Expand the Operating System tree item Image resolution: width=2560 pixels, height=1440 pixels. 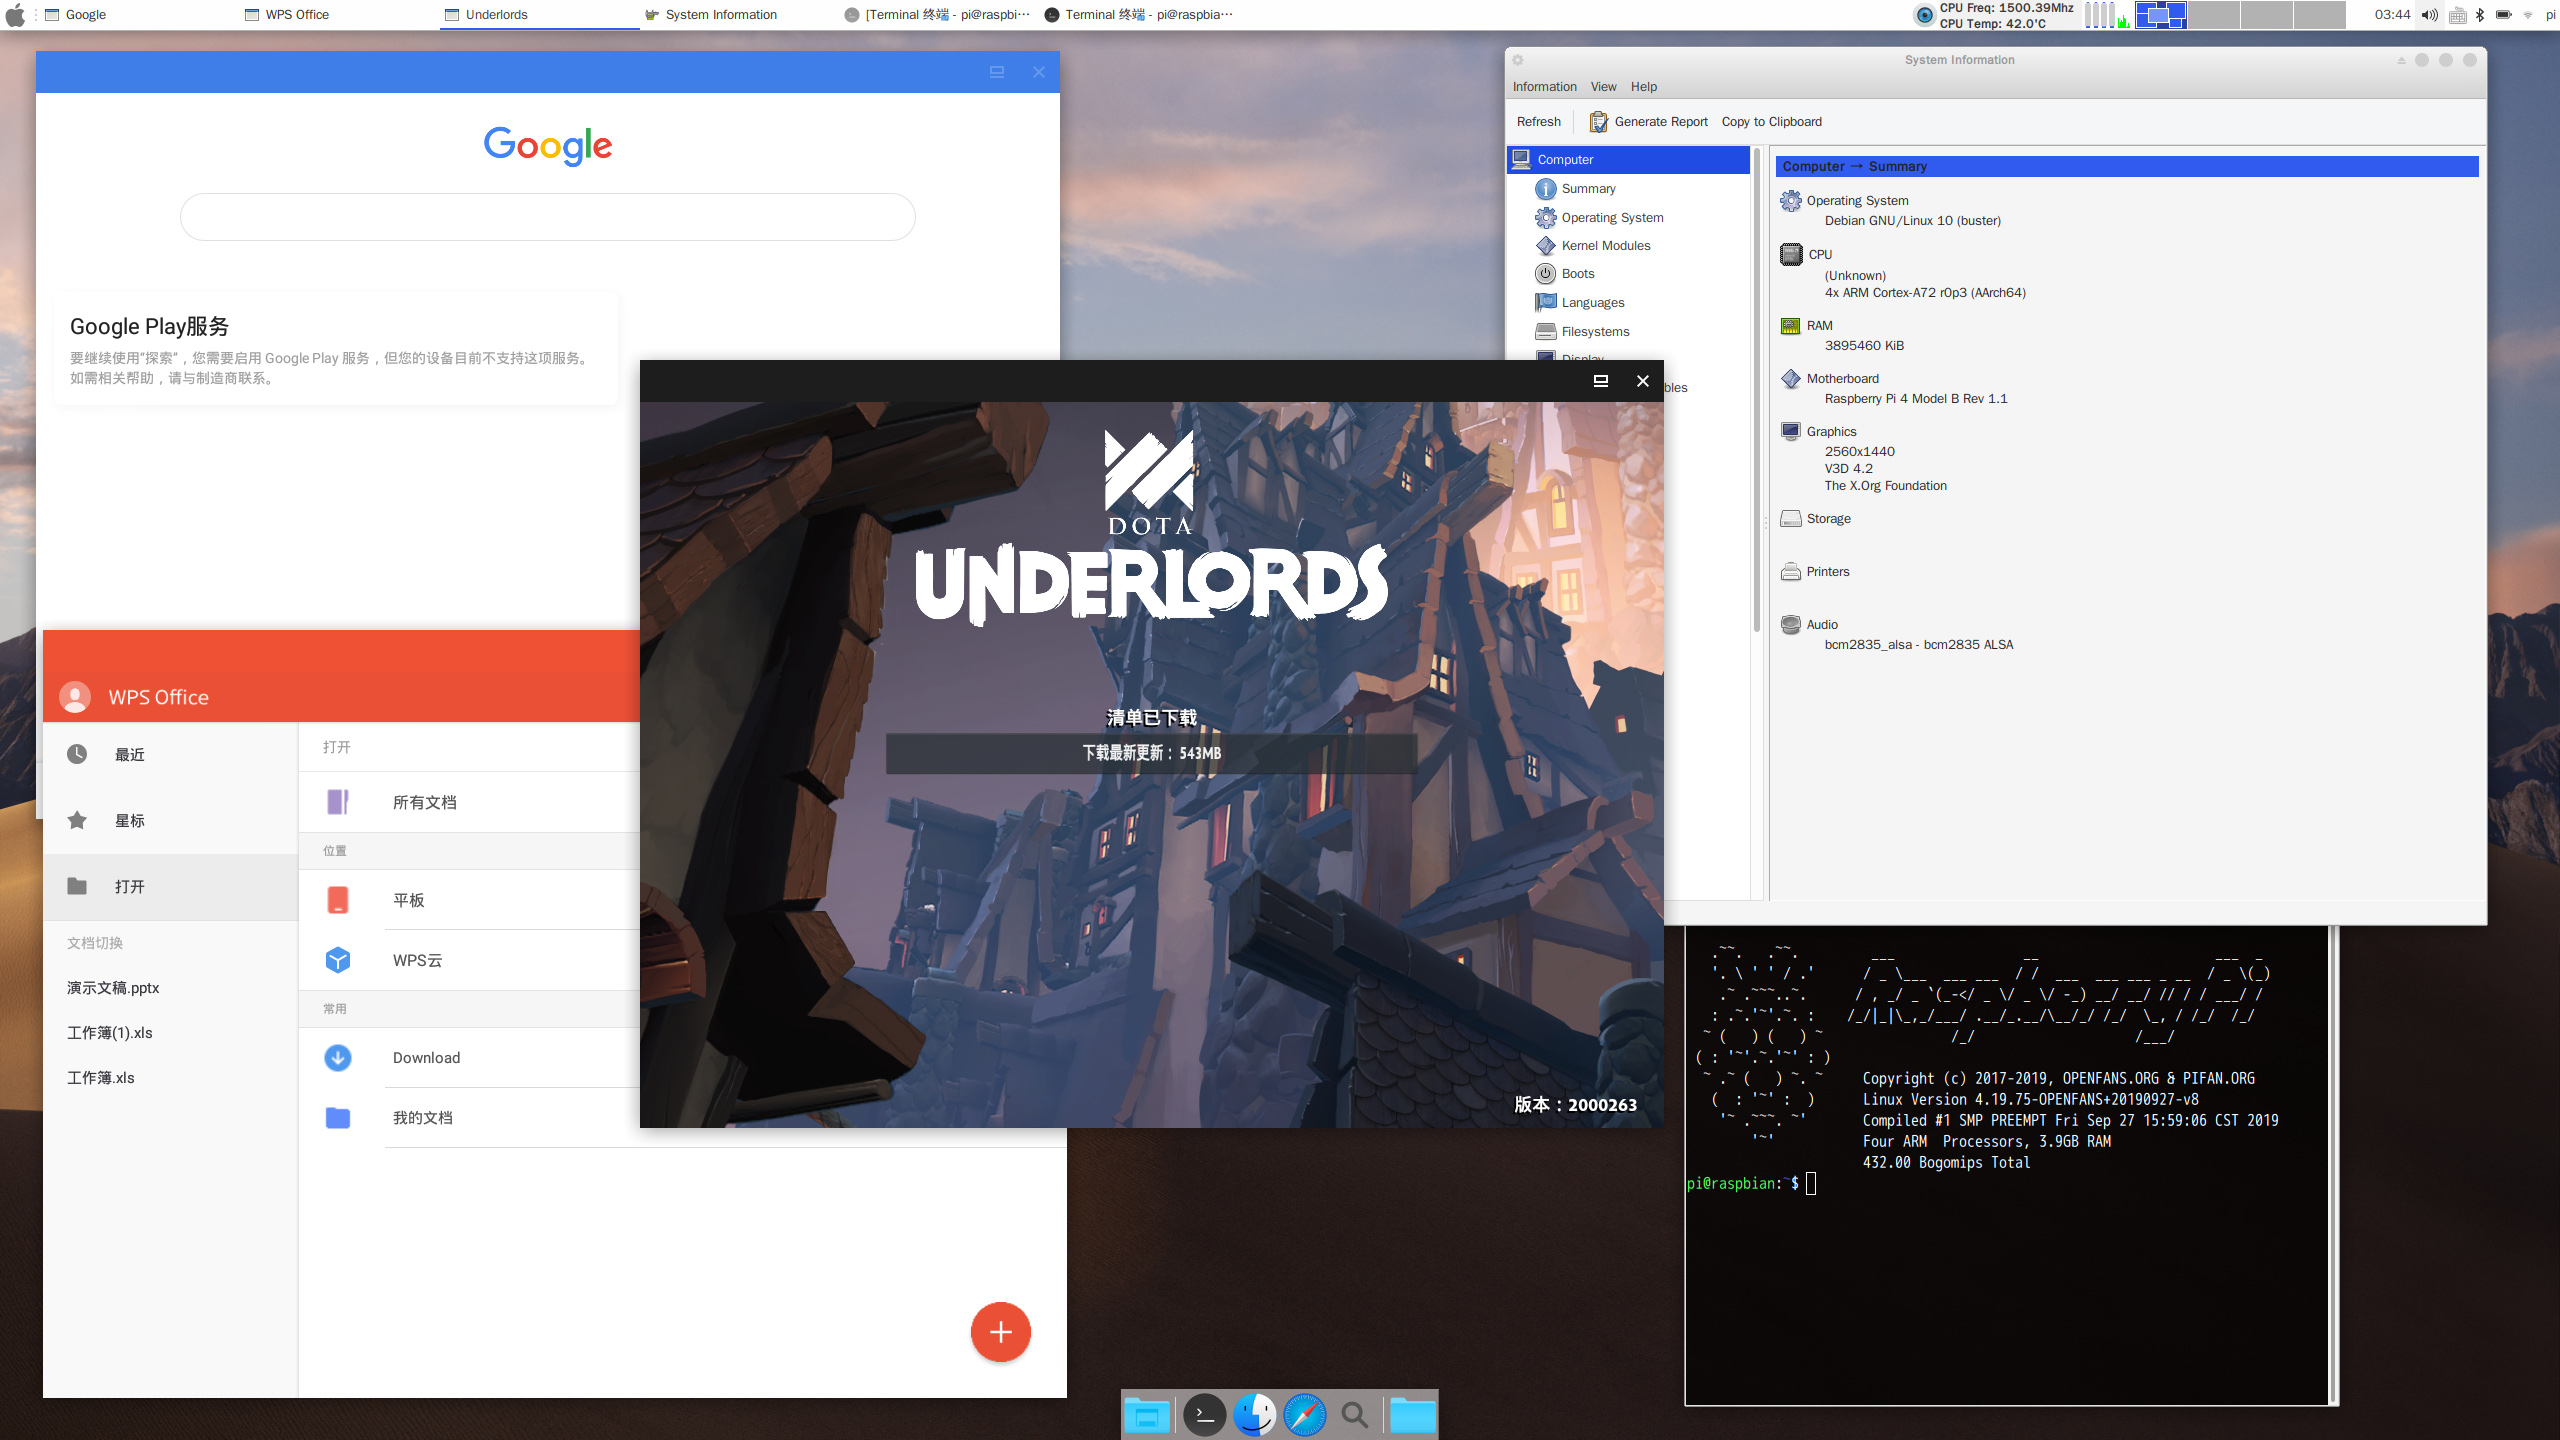tap(1611, 216)
